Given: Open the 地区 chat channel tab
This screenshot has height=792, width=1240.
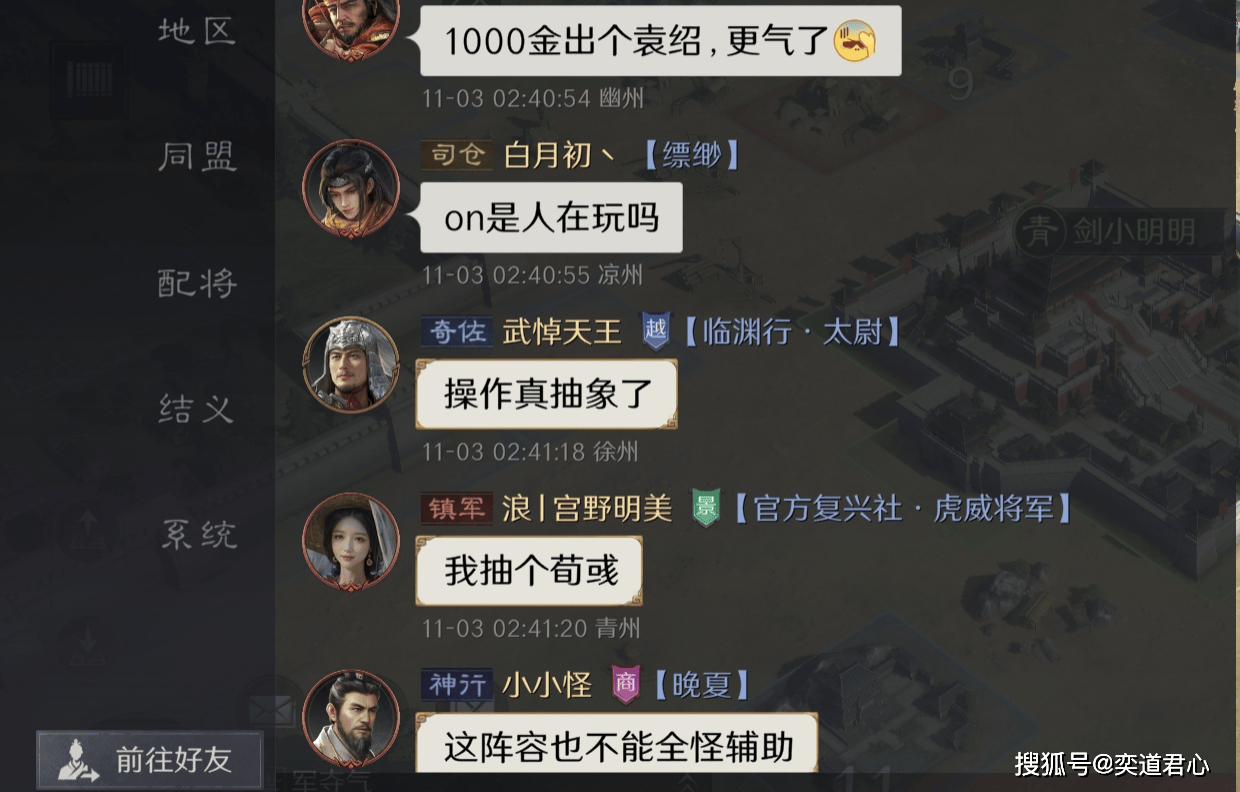Looking at the screenshot, I should (x=197, y=31).
